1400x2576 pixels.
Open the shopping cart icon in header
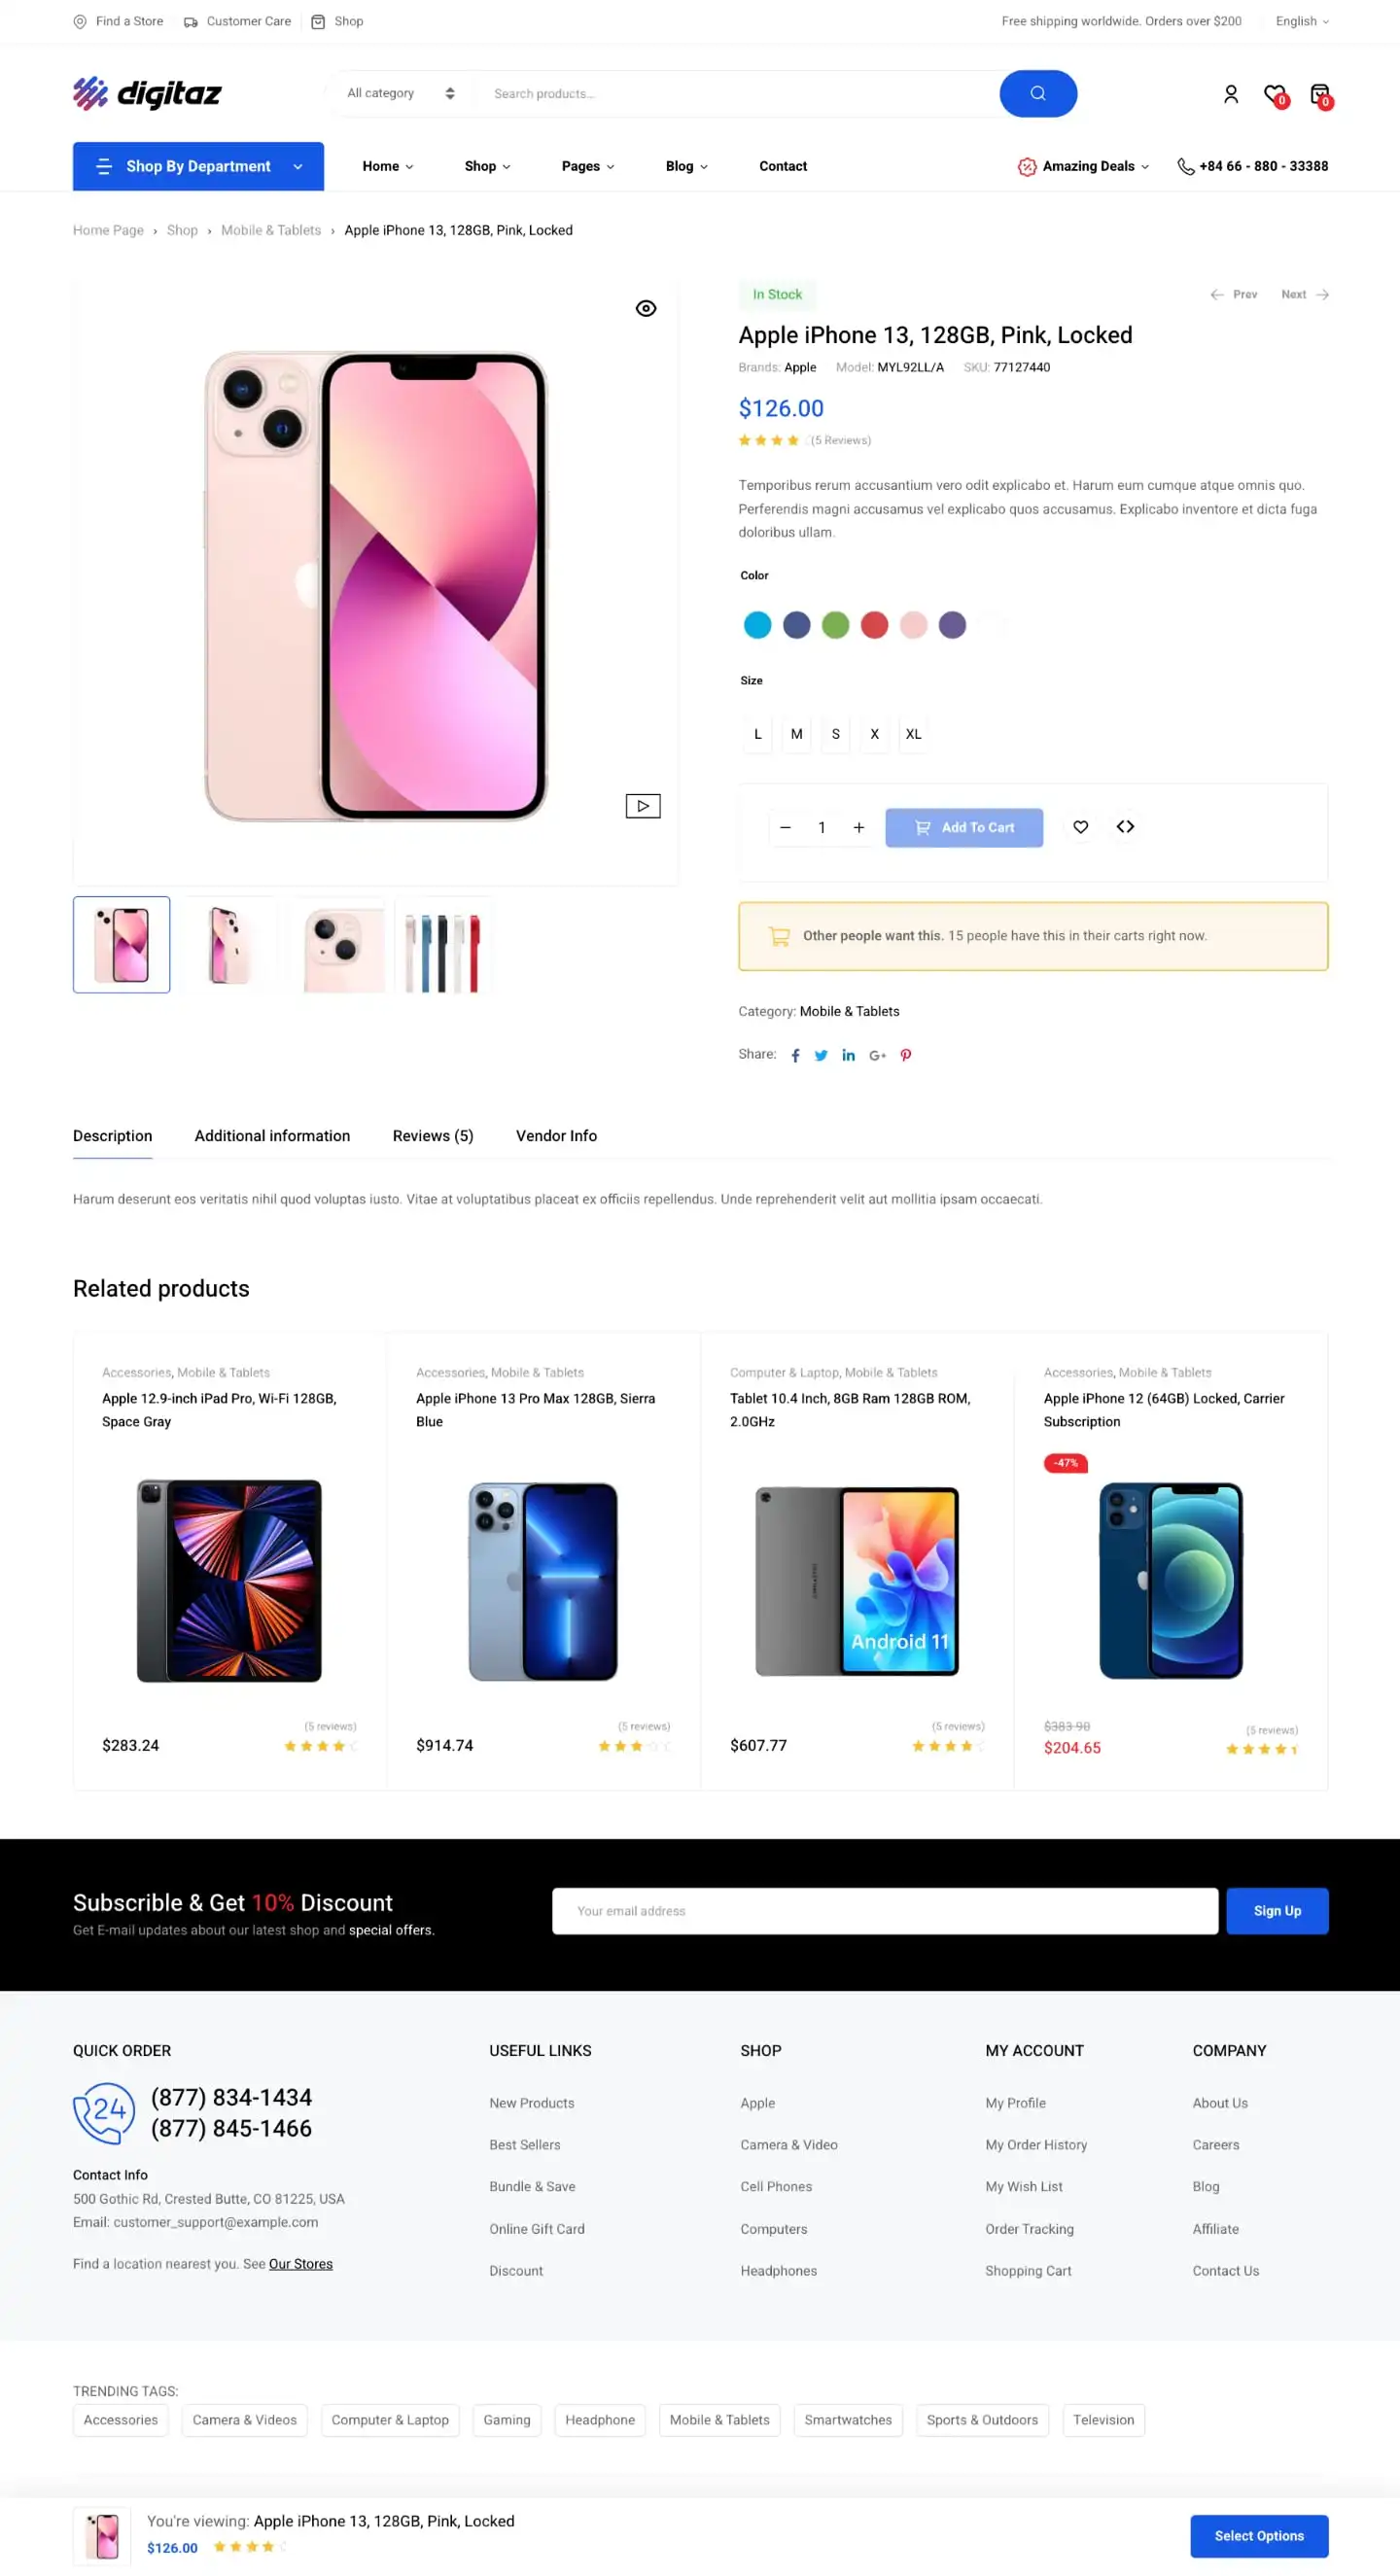click(x=1321, y=95)
